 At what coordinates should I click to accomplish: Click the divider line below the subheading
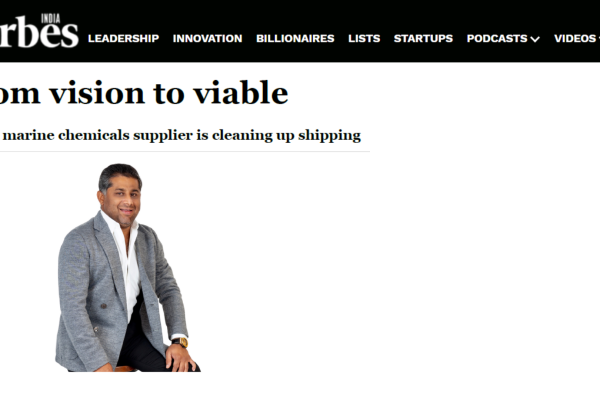tap(185, 152)
